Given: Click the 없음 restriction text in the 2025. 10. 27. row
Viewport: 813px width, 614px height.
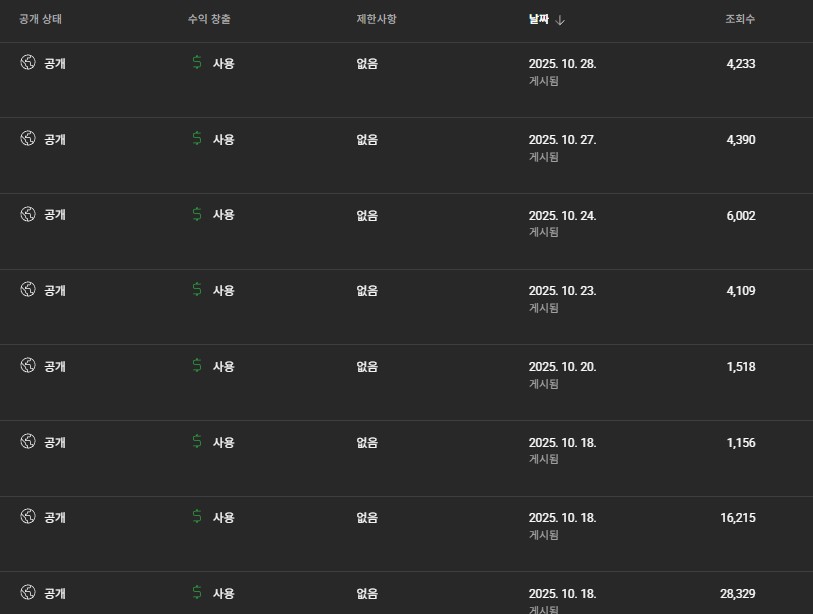Looking at the screenshot, I should coord(367,139).
